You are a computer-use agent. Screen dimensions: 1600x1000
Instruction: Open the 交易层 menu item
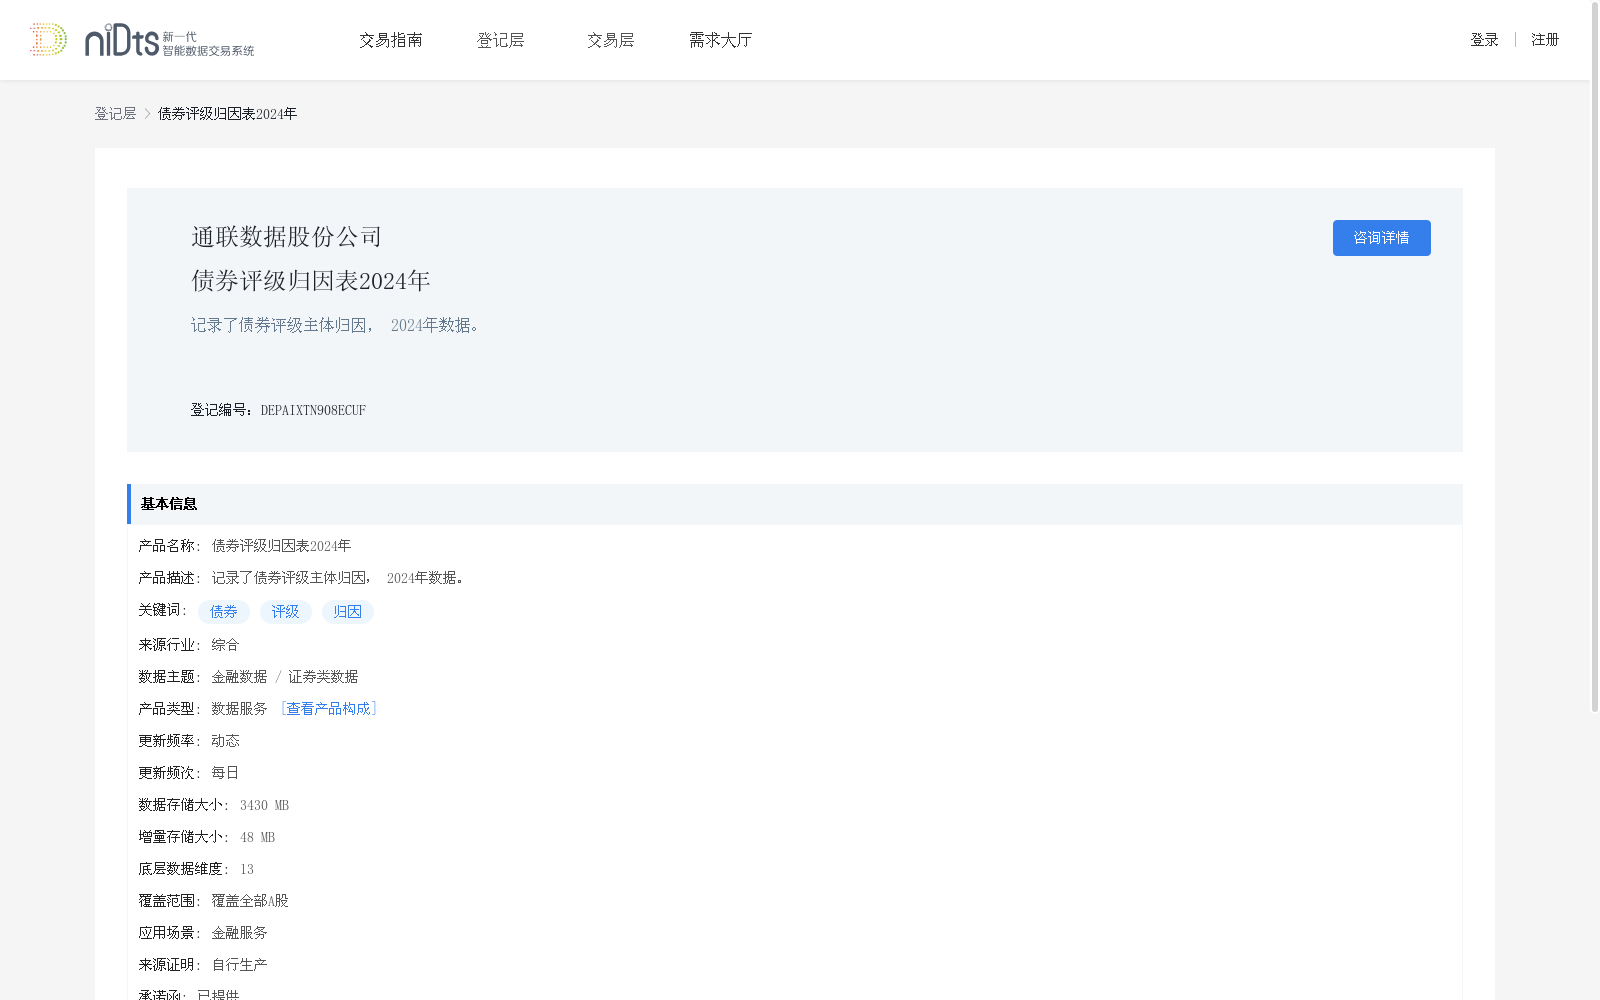point(611,40)
